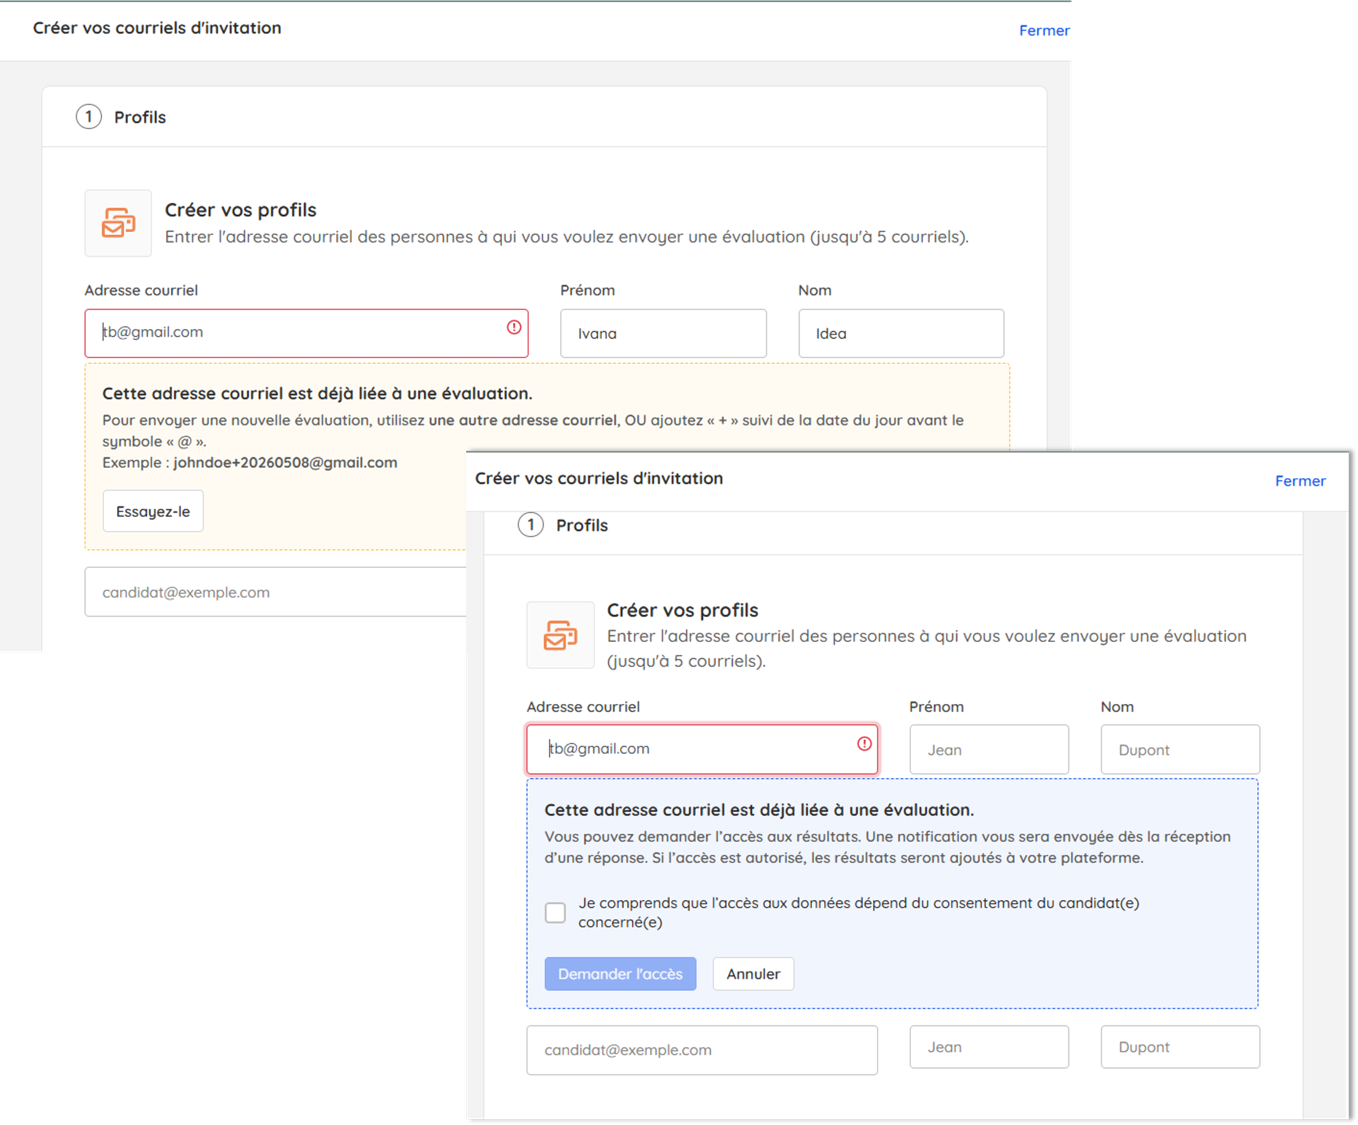Click the front window title 'Créer vos courriels d'invitation'
1358x1125 pixels.
point(599,478)
